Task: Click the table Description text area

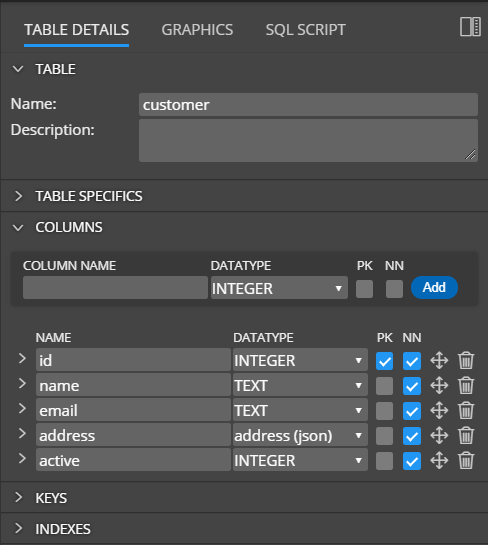Action: [308, 140]
